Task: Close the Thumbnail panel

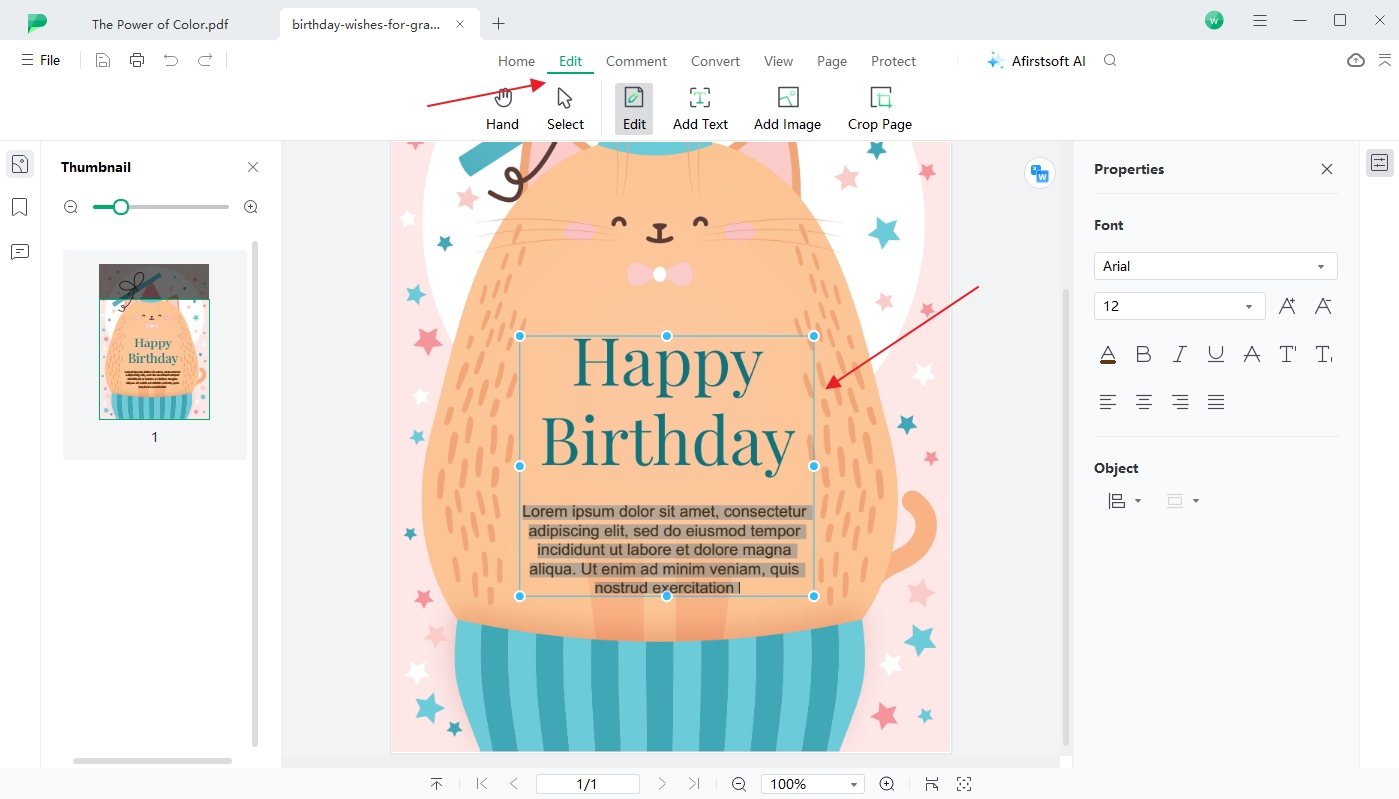Action: (x=253, y=167)
